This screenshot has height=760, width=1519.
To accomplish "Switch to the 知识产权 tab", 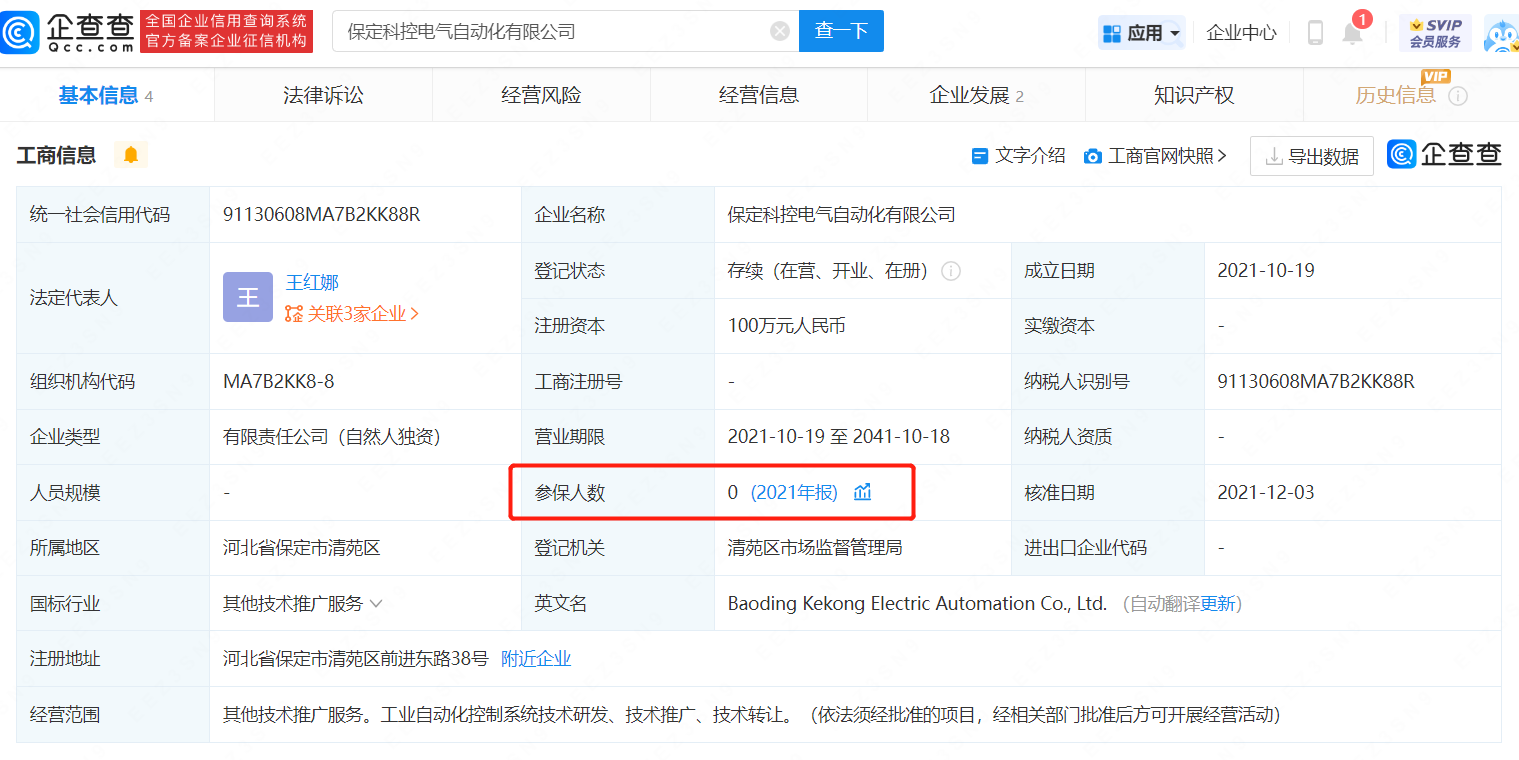I will coord(1194,95).
